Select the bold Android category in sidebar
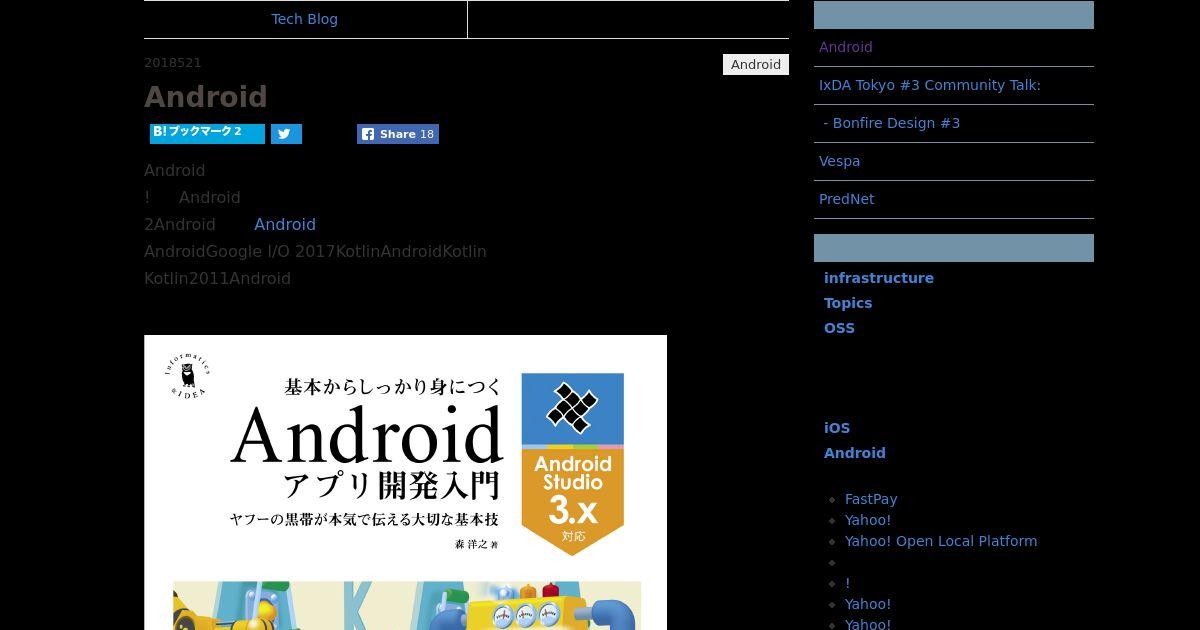Image resolution: width=1200 pixels, height=630 pixels. (x=855, y=453)
